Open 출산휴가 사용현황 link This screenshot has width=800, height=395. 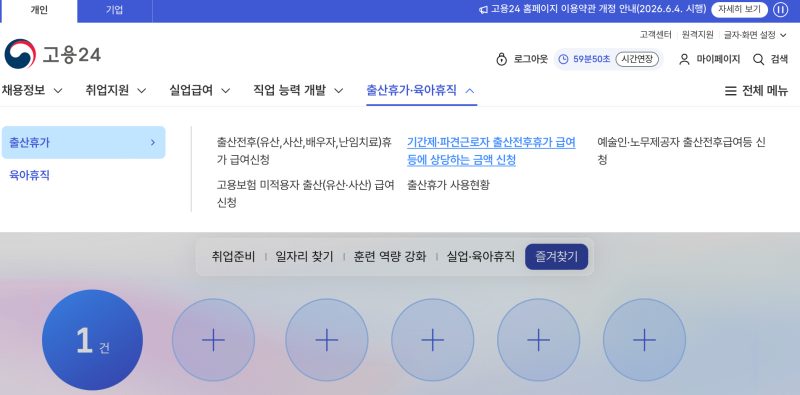point(448,185)
